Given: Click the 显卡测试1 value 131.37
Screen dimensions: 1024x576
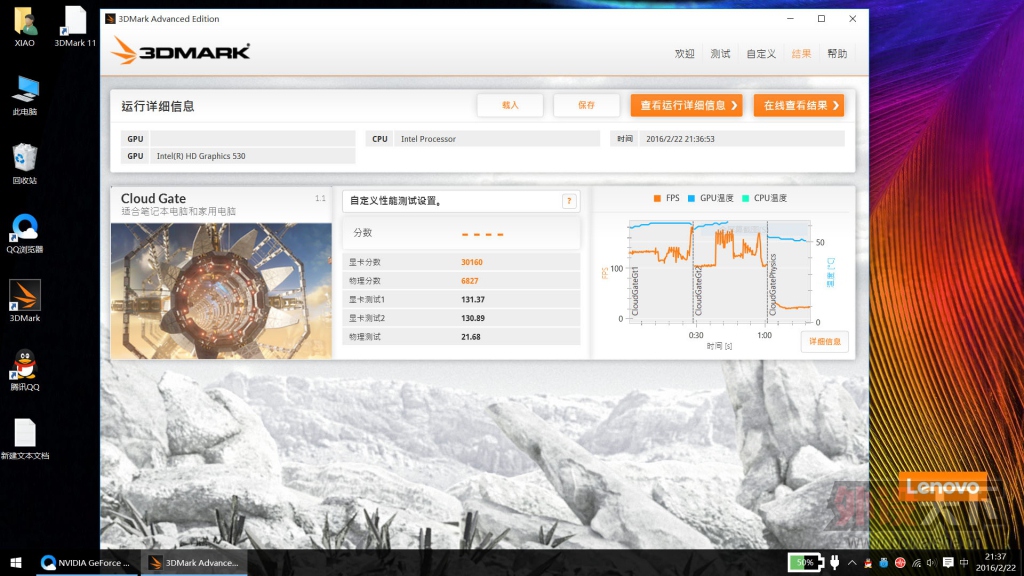Looking at the screenshot, I should [x=473, y=300].
